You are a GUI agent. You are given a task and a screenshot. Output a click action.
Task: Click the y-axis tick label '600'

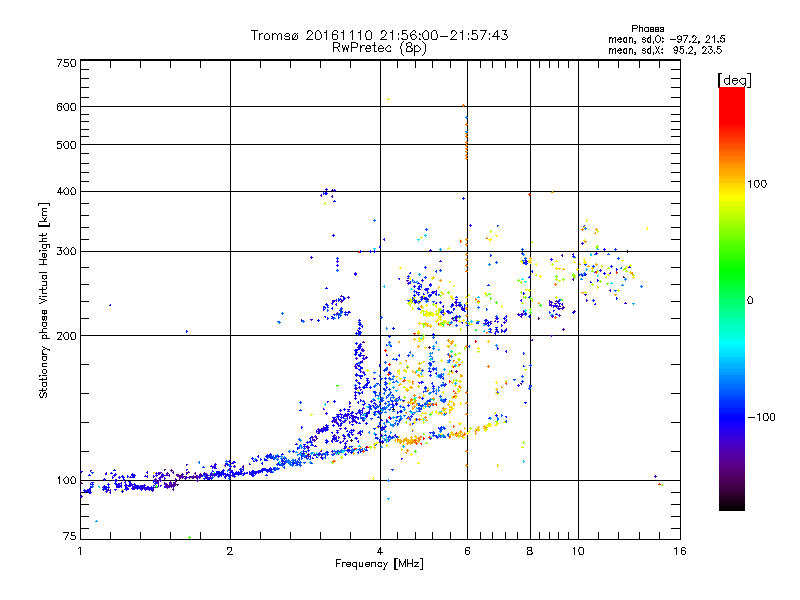(x=67, y=107)
